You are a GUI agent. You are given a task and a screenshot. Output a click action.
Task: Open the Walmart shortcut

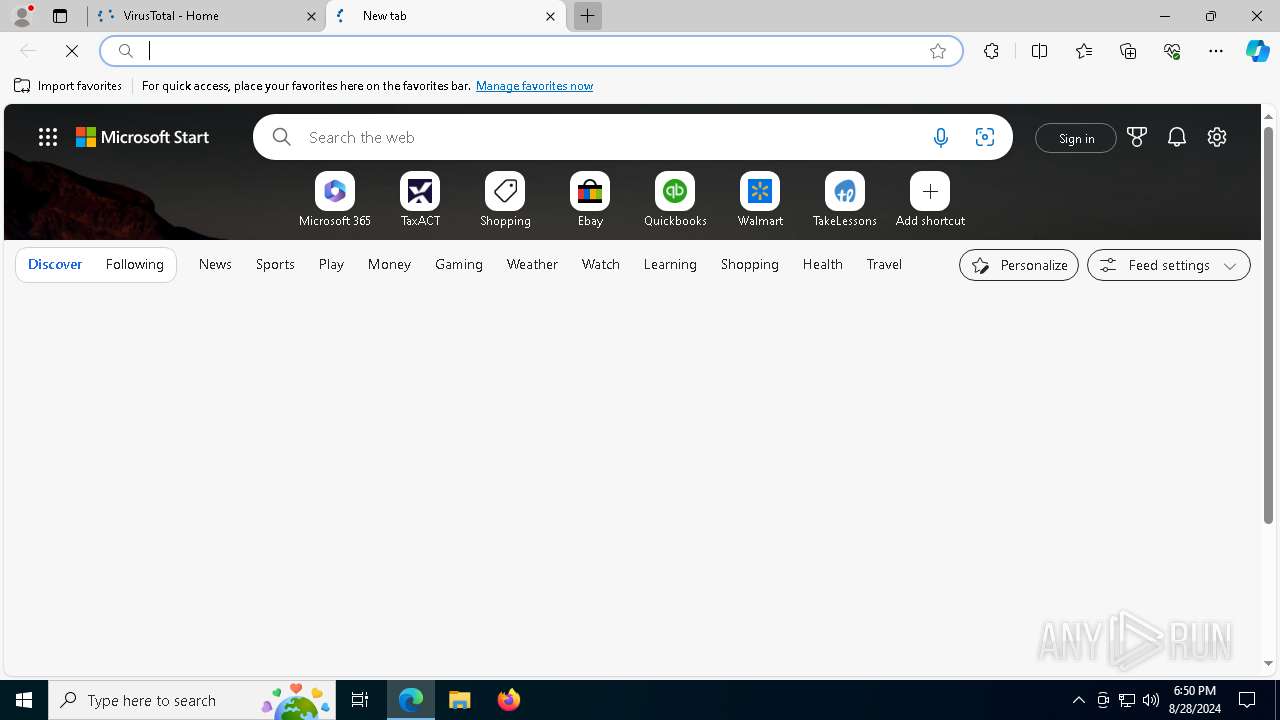(760, 200)
